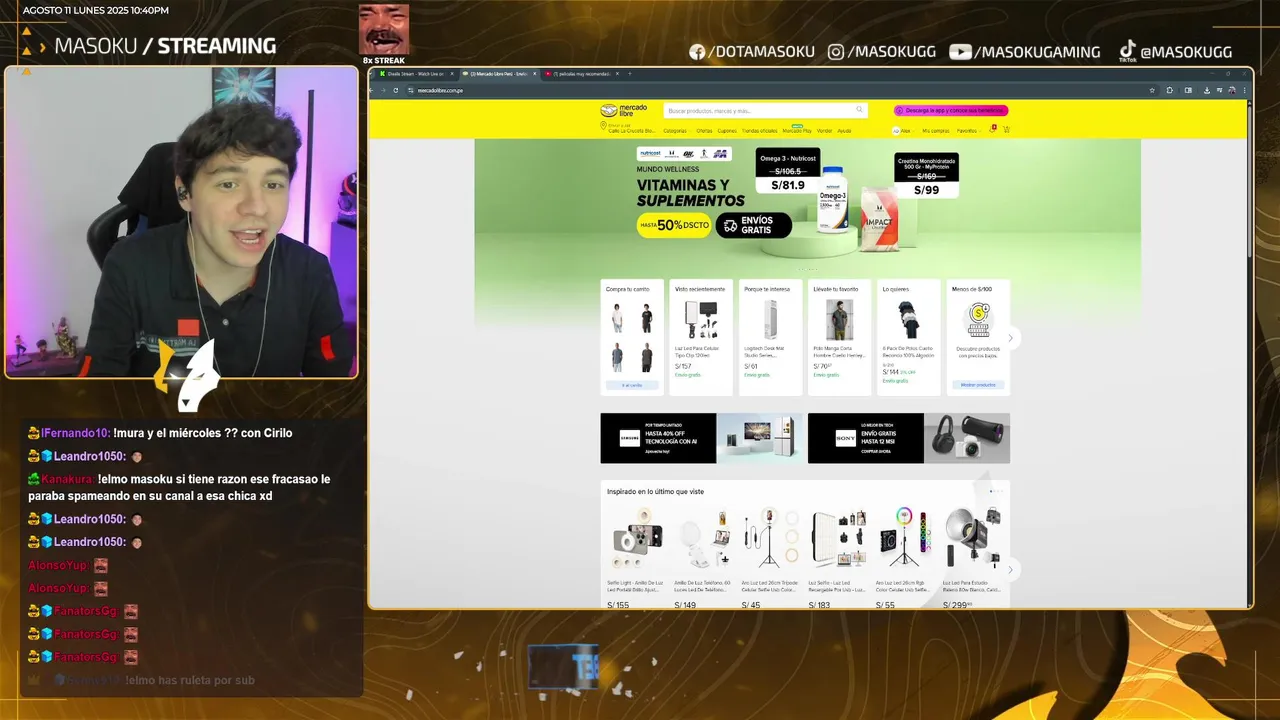The image size is (1280, 720).
Task: Click lFernando10 username in chat
Action: (x=74, y=433)
